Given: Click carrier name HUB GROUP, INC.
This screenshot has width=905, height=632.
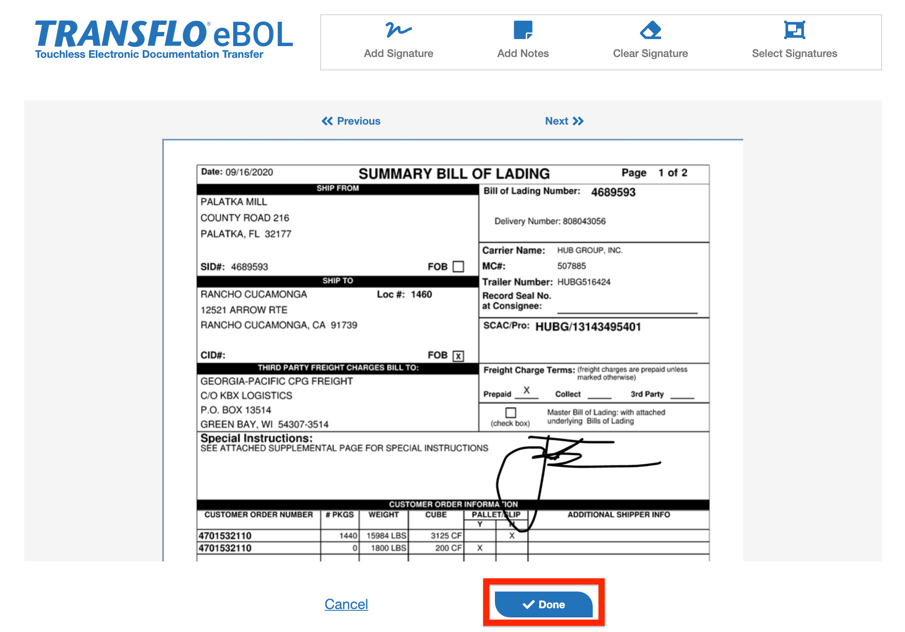Looking at the screenshot, I should pos(590,250).
